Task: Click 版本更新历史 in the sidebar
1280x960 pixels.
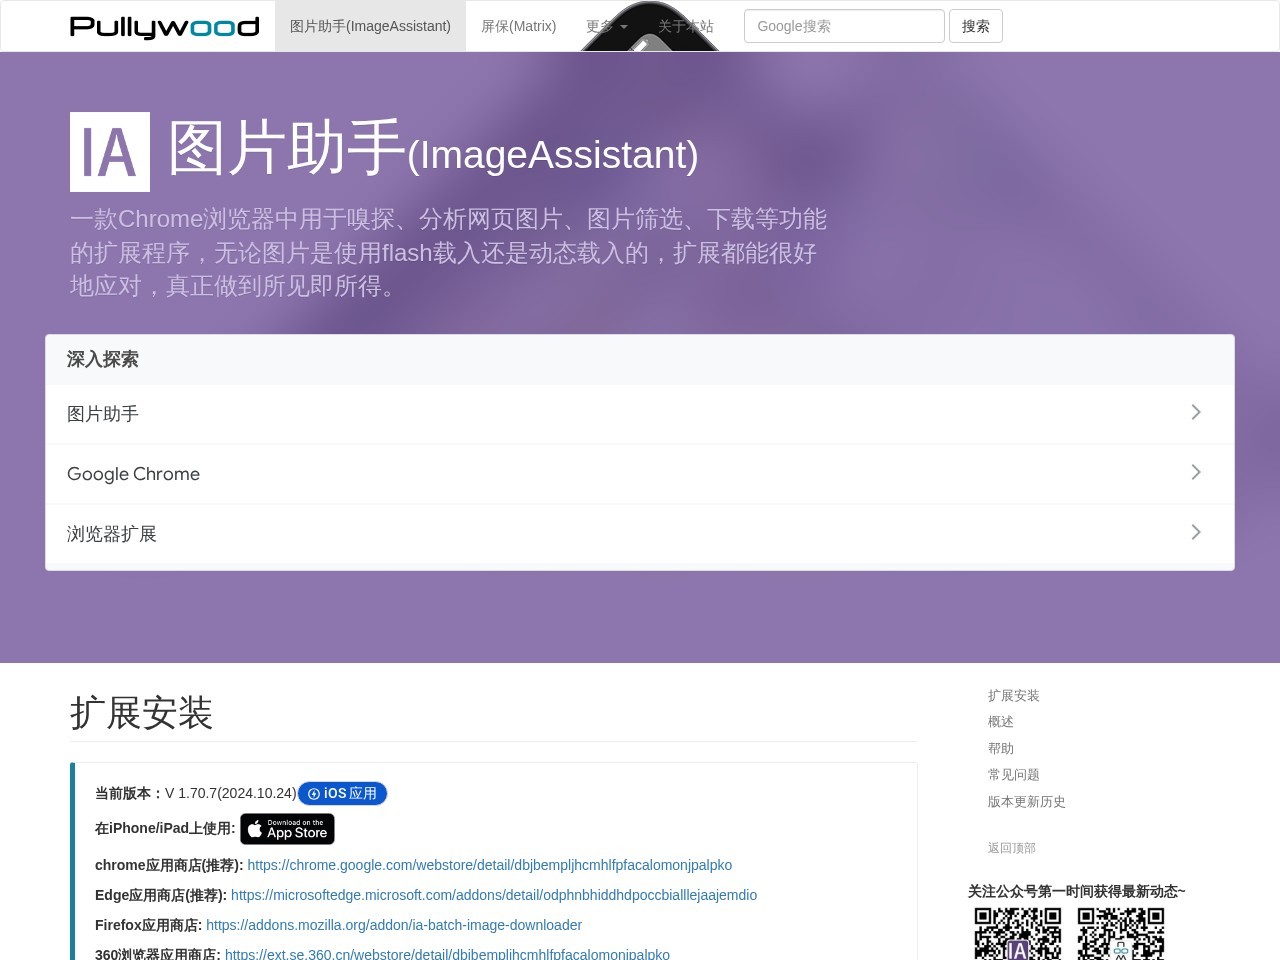Action: (x=1026, y=801)
